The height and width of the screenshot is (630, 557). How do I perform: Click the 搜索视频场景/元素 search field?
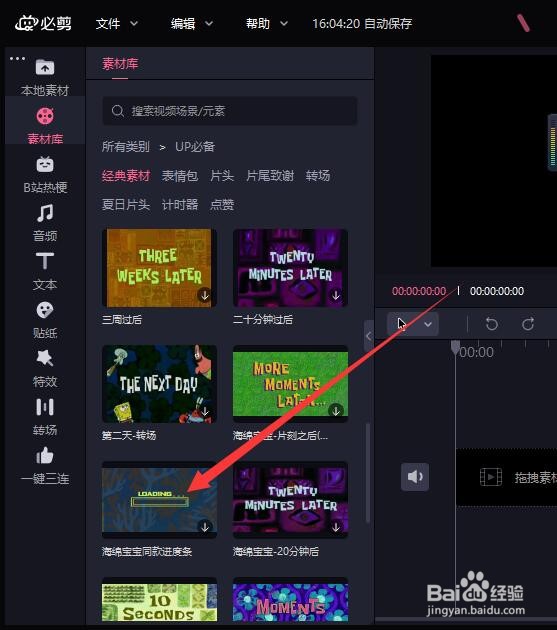point(230,110)
